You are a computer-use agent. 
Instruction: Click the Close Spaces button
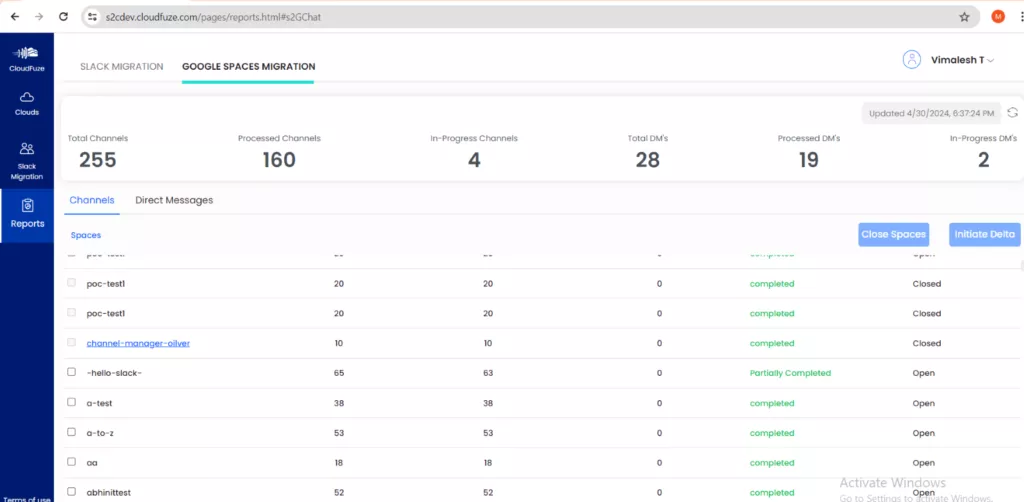[x=893, y=234]
